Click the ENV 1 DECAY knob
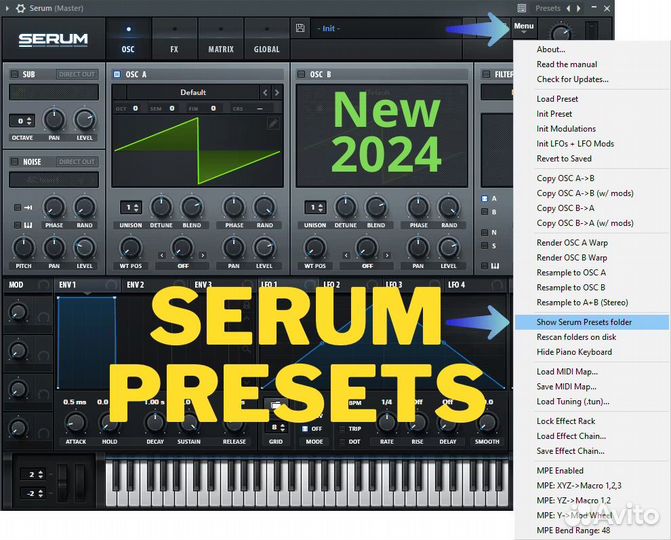 point(155,423)
